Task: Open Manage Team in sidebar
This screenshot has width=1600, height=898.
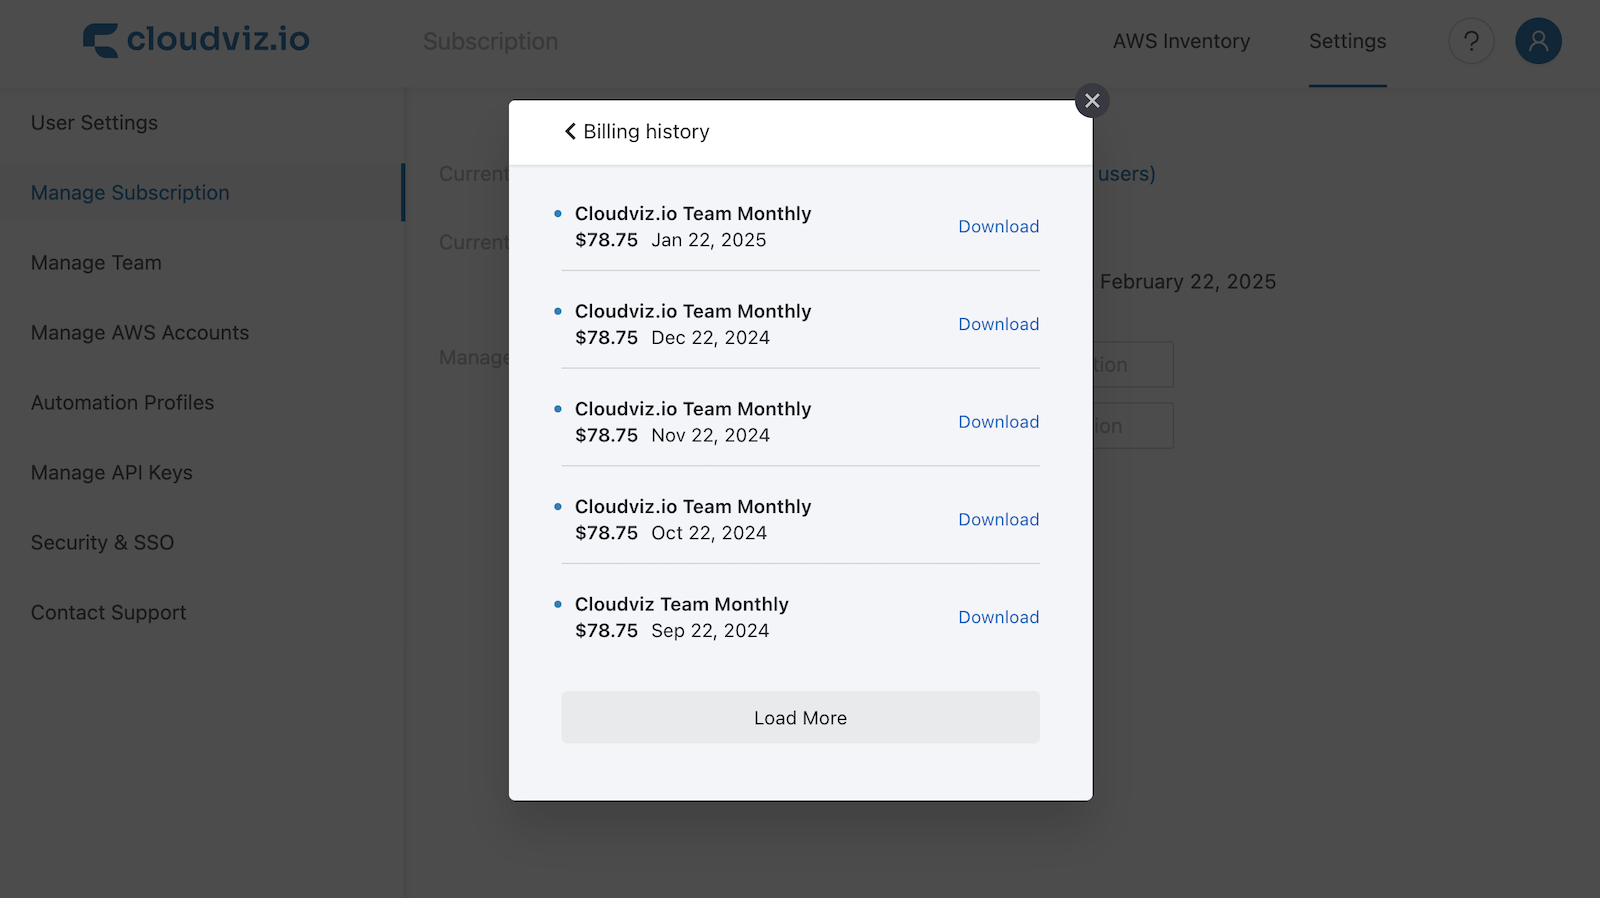Action: pyautogui.click(x=96, y=263)
